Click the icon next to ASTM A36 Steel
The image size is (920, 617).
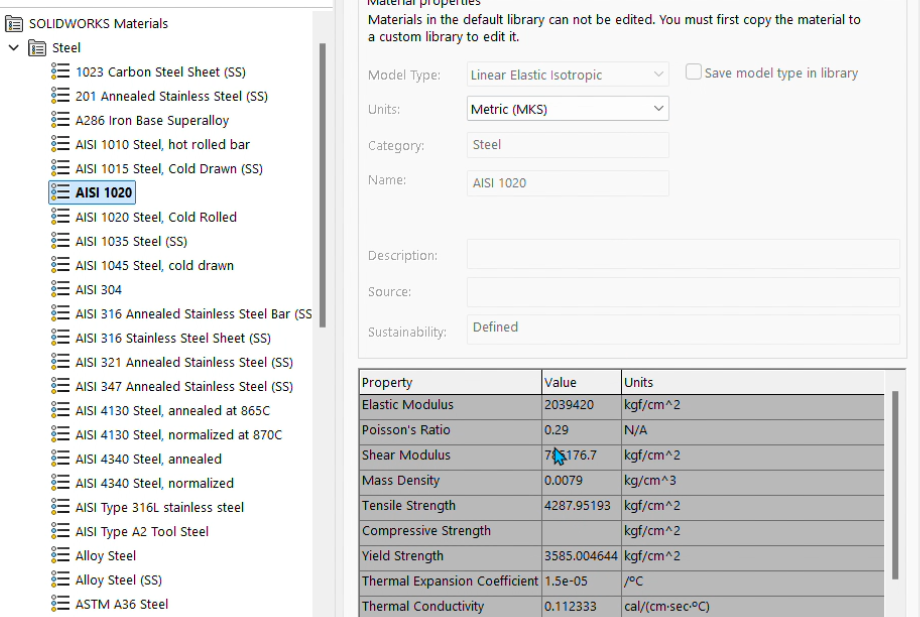tap(60, 604)
